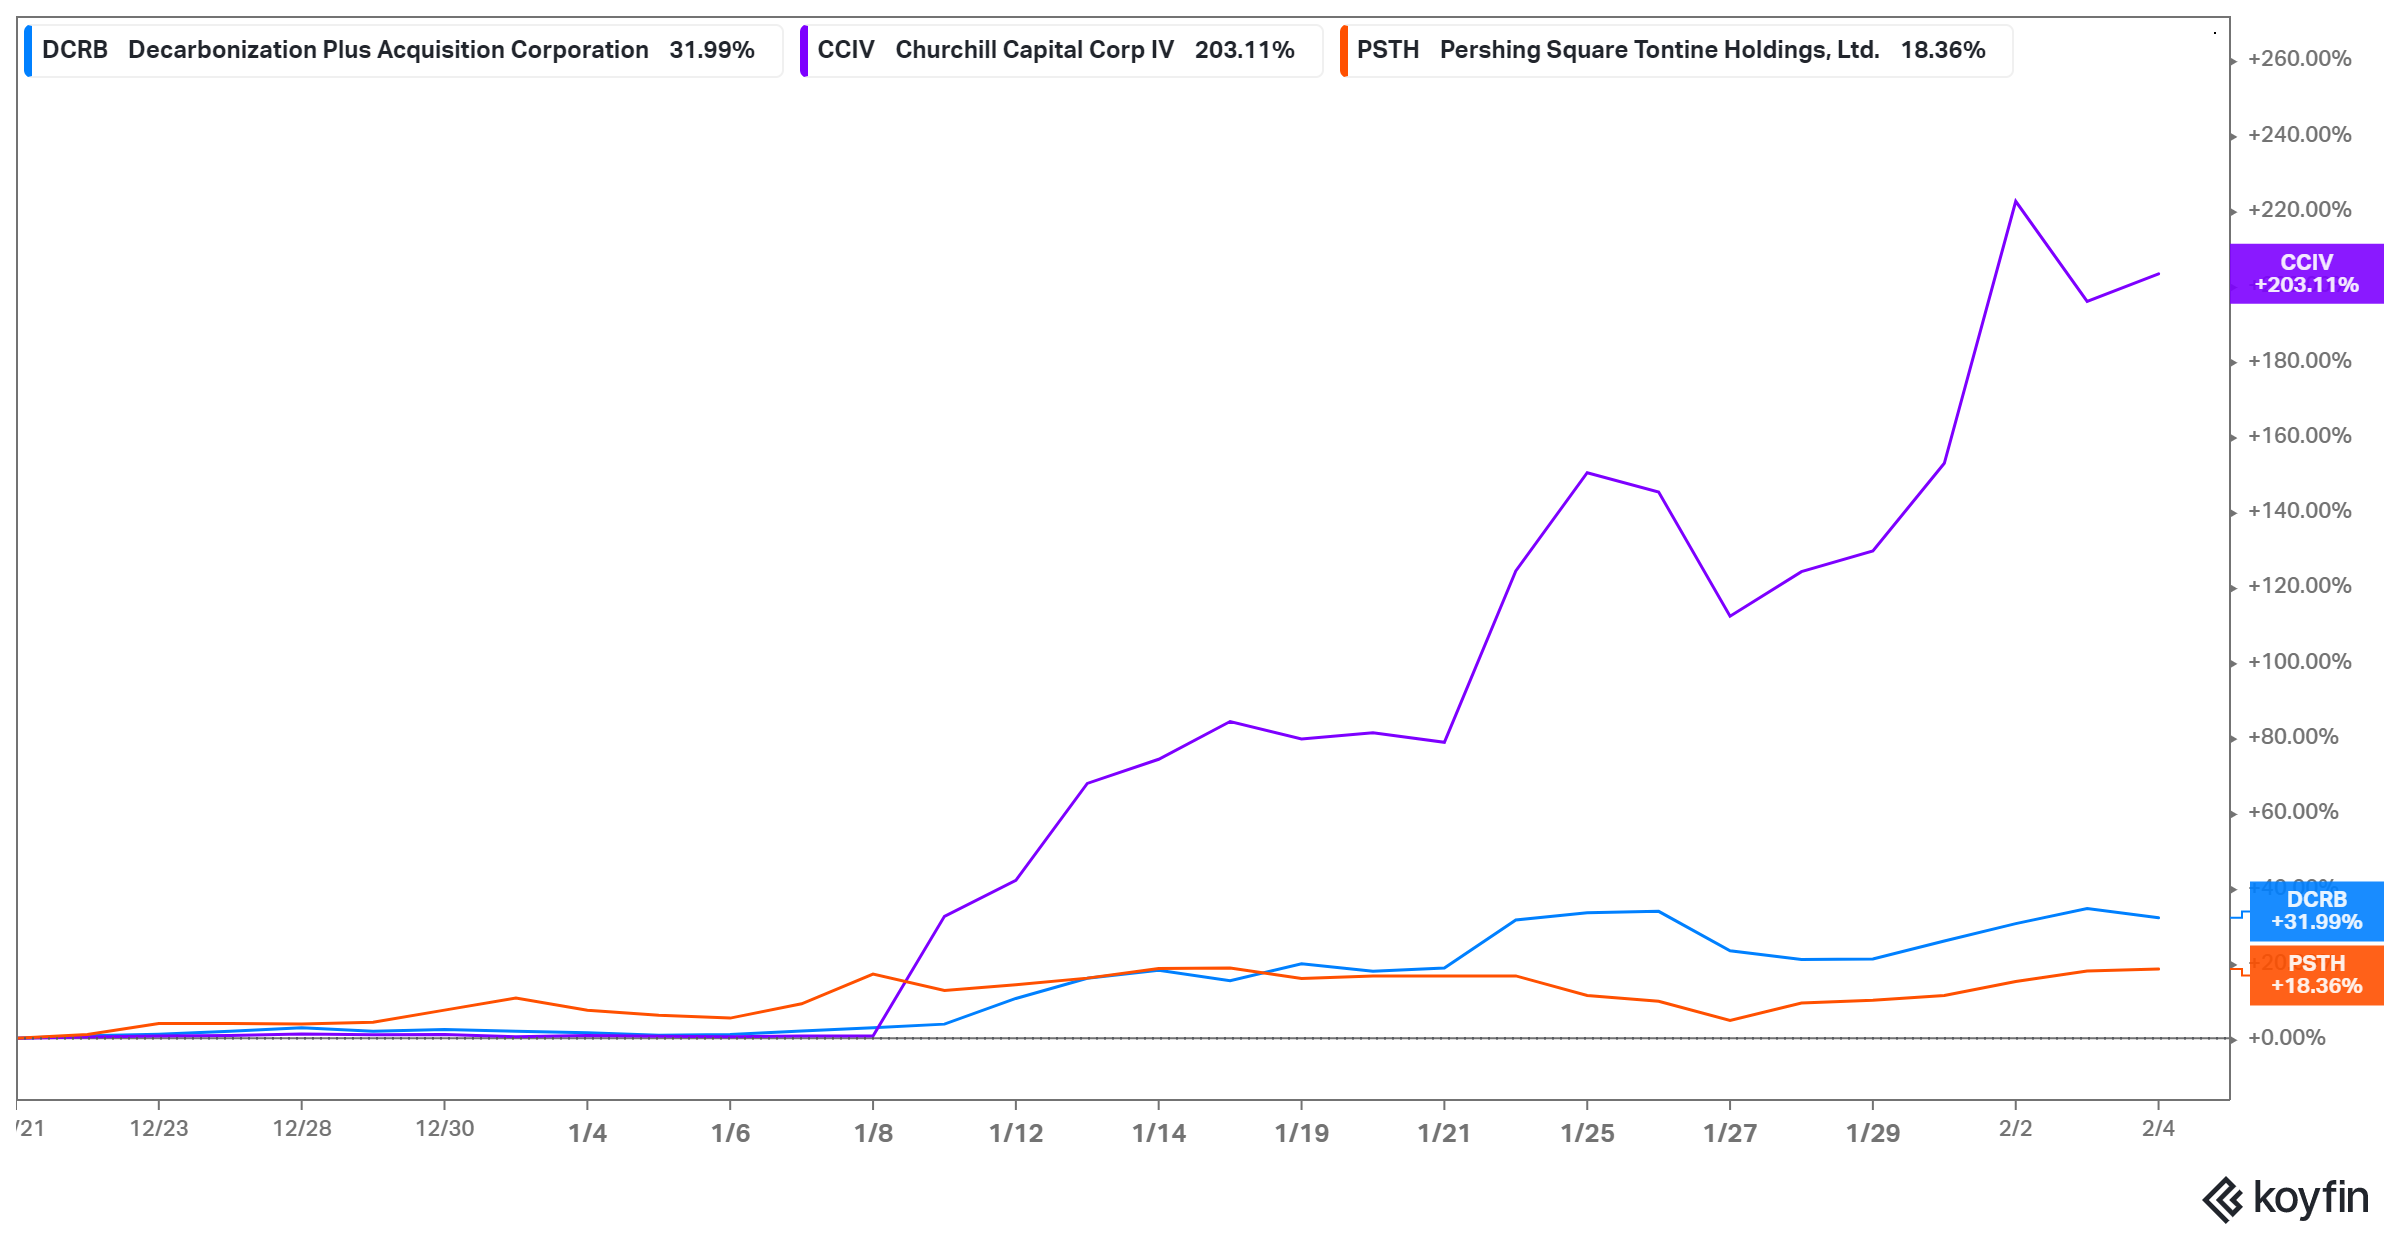Click the 1/21 date label
Screen dimensions: 2400x1240
click(x=1444, y=1133)
